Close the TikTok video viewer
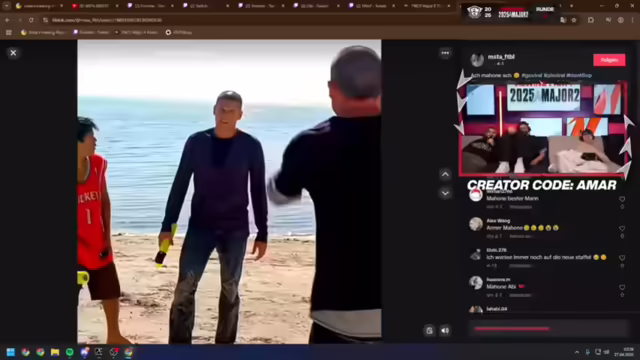 tap(13, 53)
